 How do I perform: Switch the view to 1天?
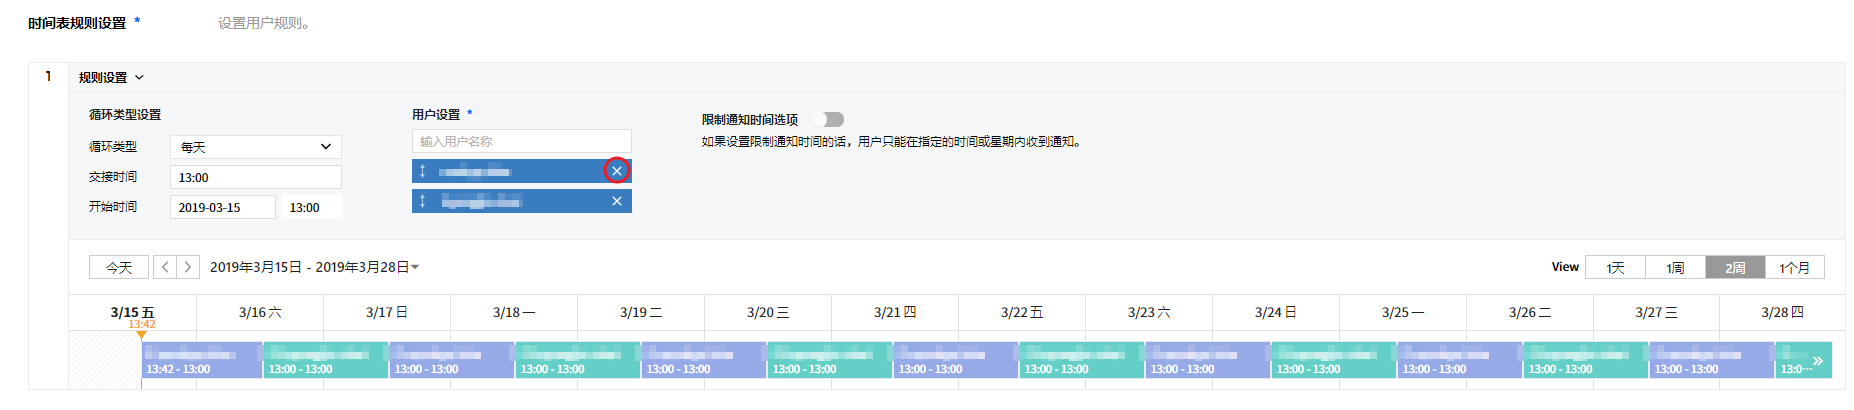point(1615,267)
